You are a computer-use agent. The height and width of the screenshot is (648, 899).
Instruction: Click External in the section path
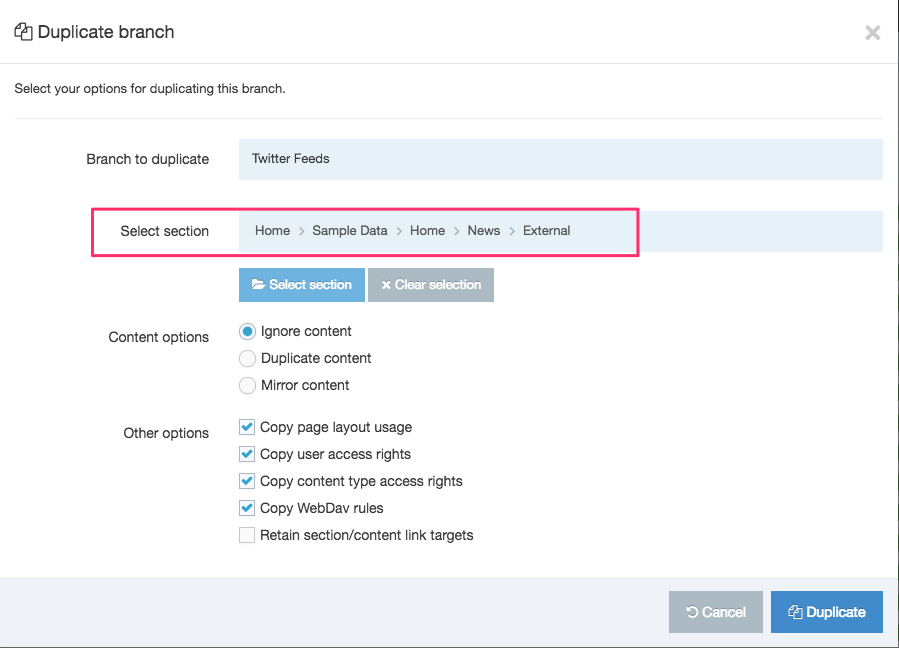546,231
